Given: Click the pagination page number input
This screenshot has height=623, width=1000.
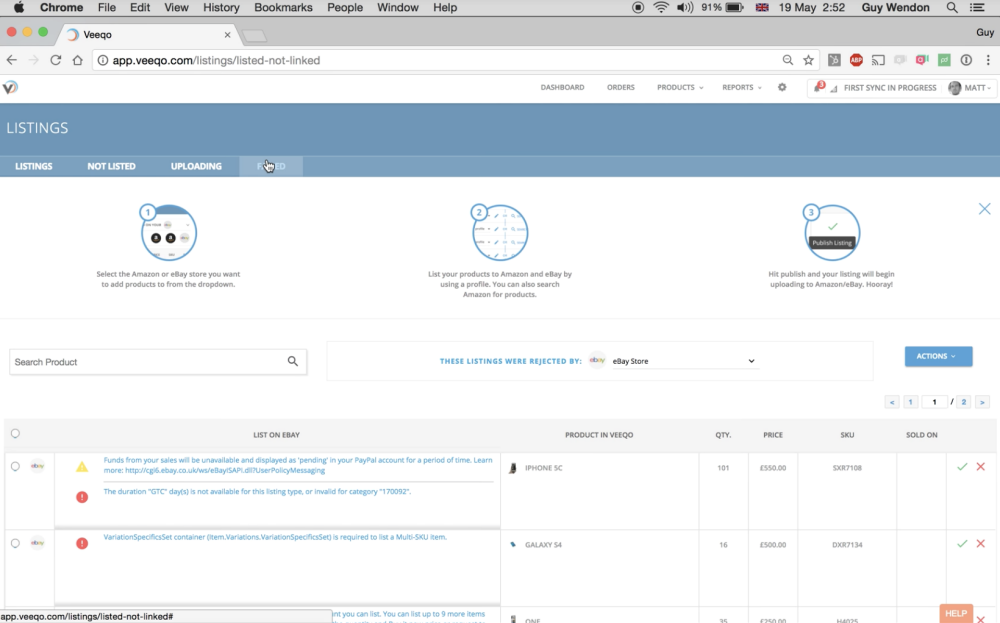Looking at the screenshot, I should click(x=934, y=402).
